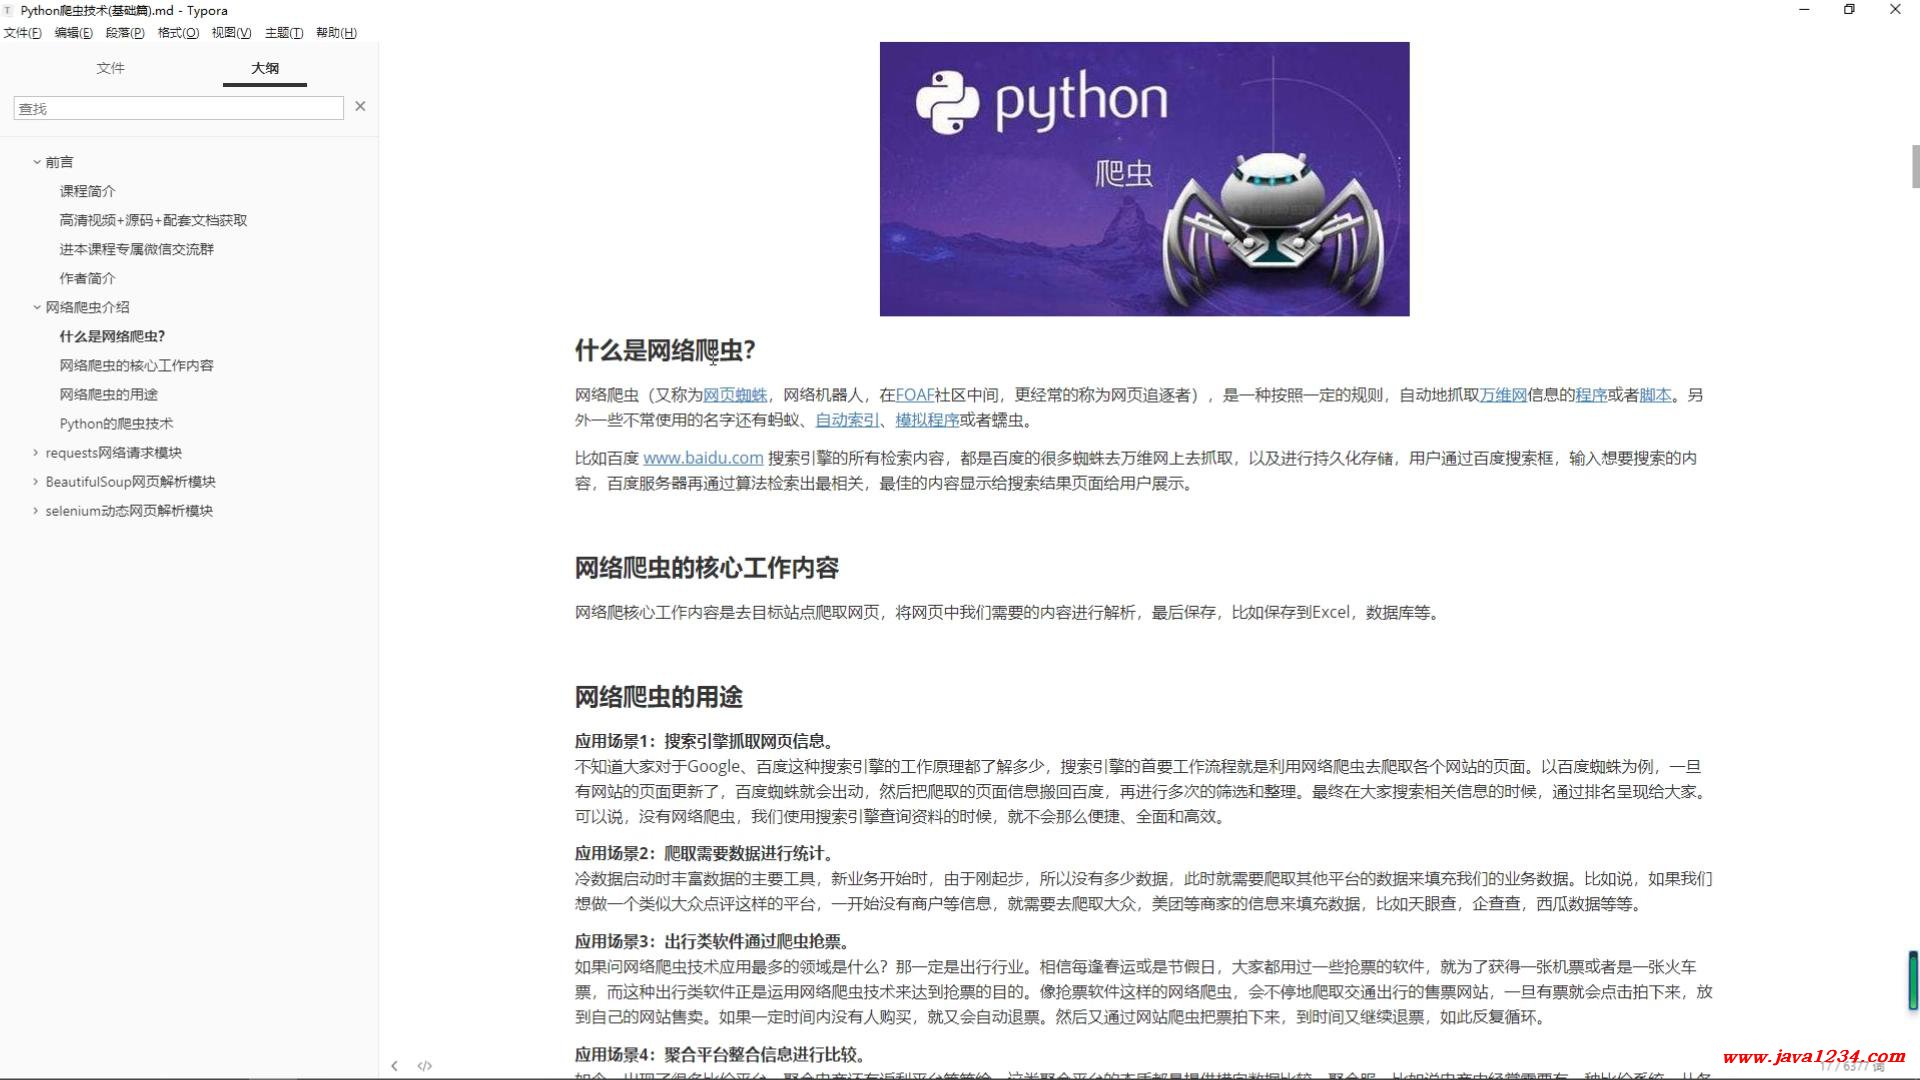Jump to 课程简介 in outline

click(x=87, y=191)
